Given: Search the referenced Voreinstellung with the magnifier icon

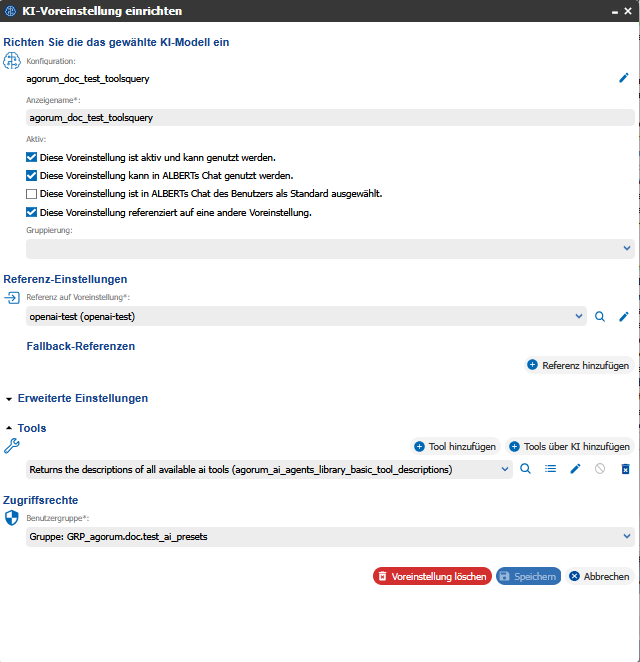Looking at the screenshot, I should point(600,316).
